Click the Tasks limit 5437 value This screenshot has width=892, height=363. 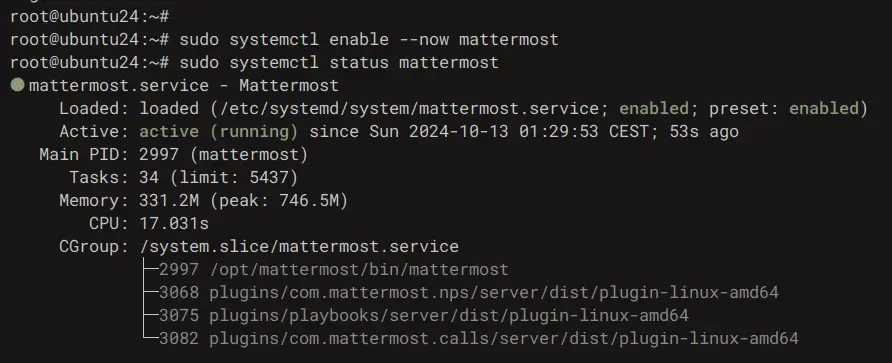[x=269, y=178]
